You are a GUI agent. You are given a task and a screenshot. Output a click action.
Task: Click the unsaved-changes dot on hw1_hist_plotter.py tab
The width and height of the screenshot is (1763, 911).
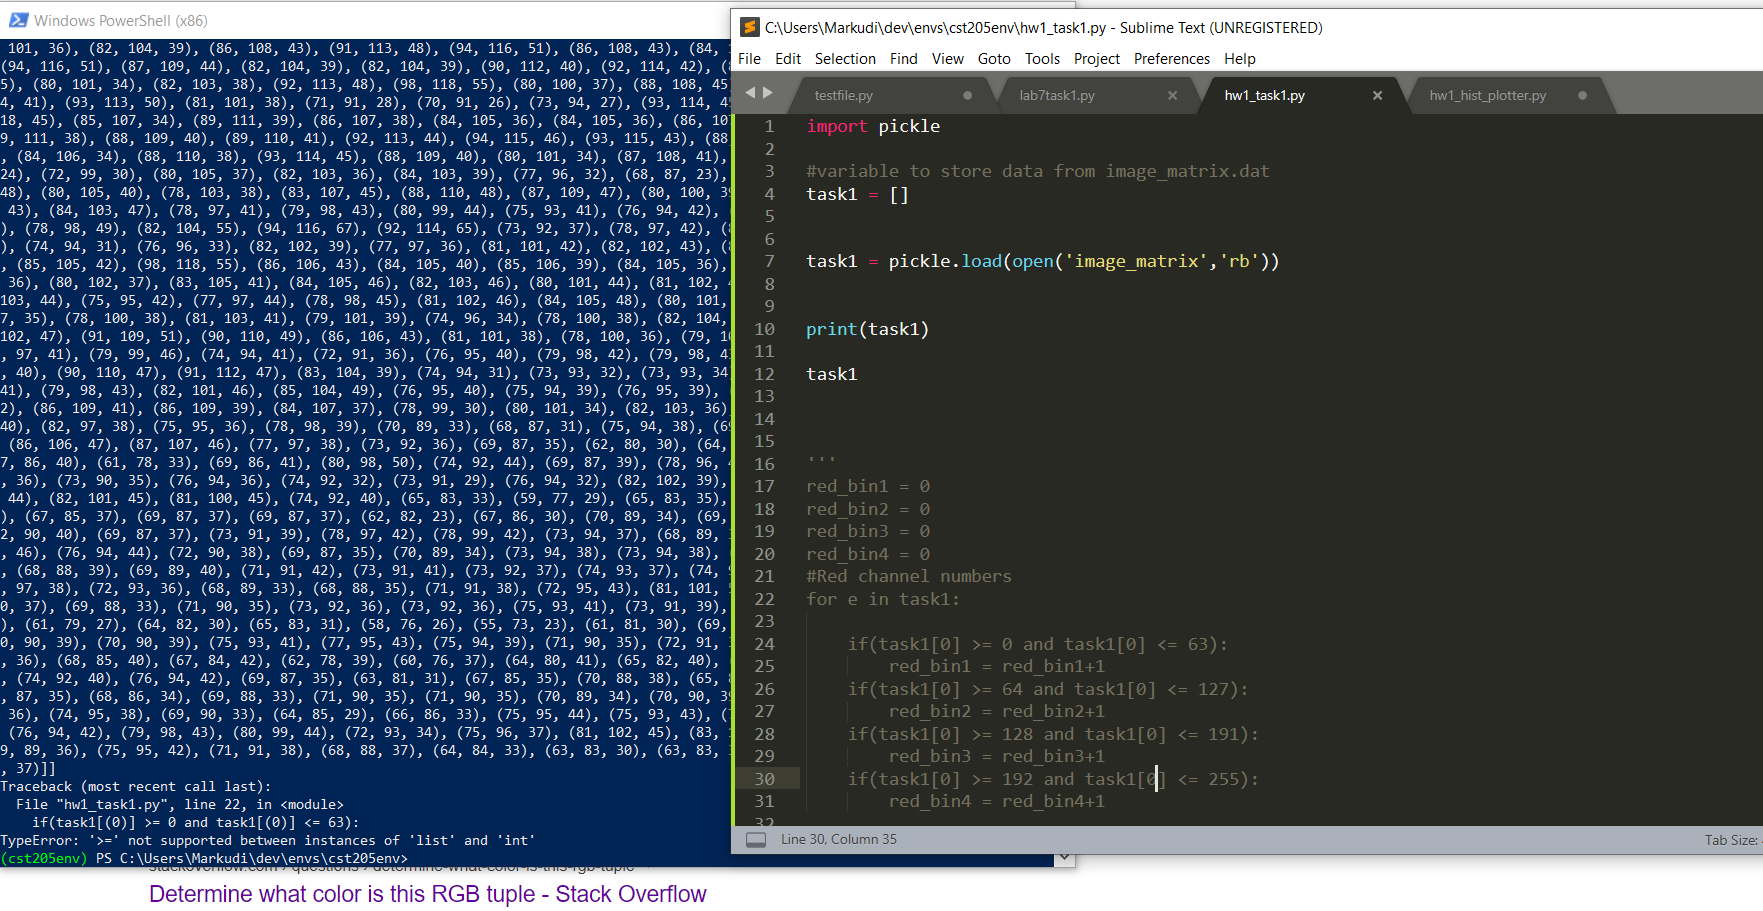pos(1582,95)
